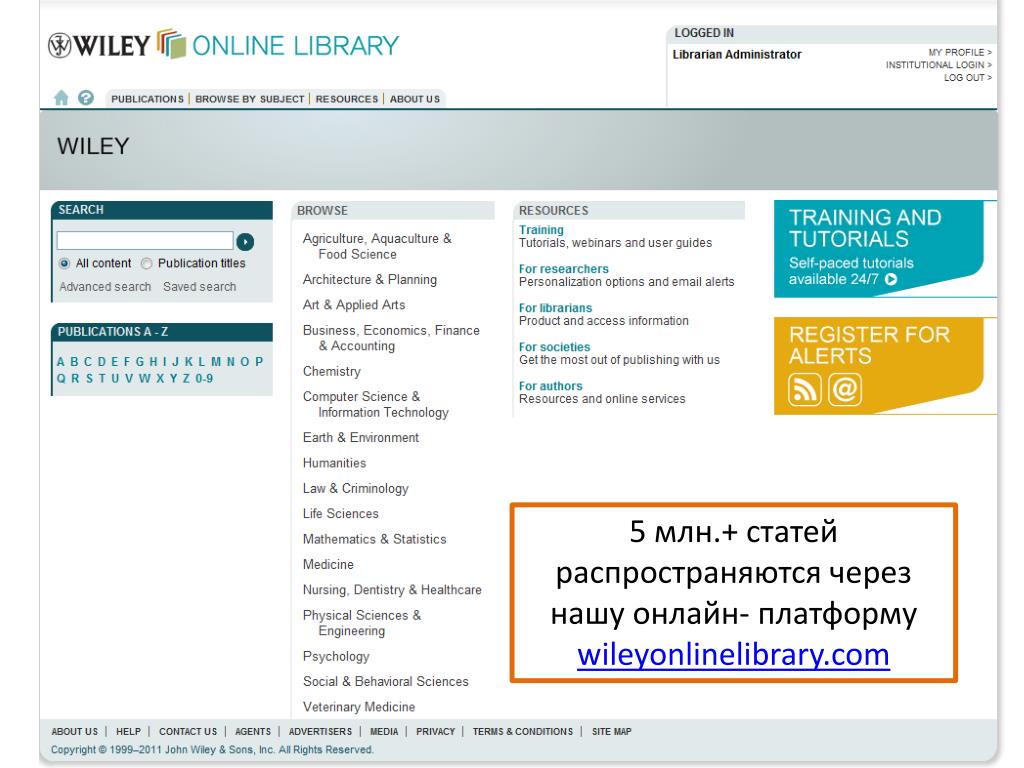The width and height of the screenshot is (1024, 768).
Task: Click footer Terms & Conditions link
Action: click(522, 732)
